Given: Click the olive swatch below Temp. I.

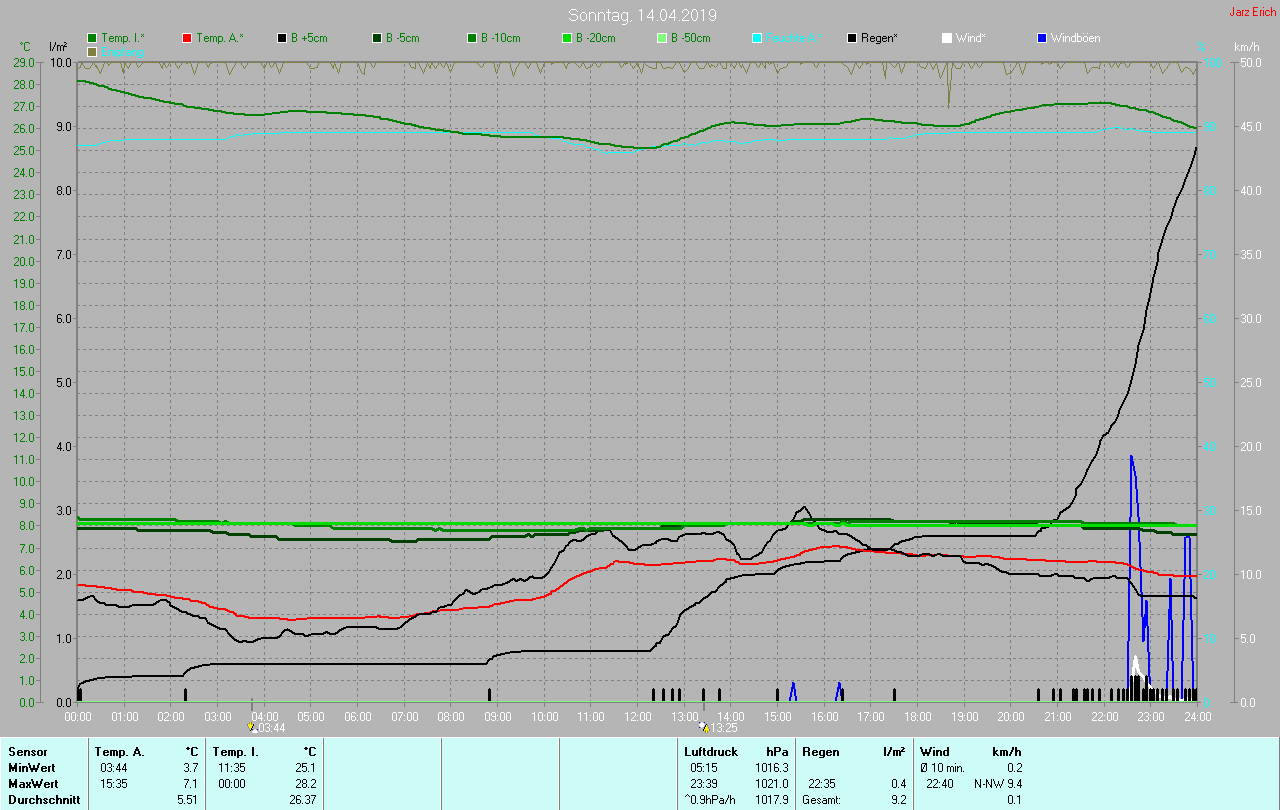Looking at the screenshot, I should [x=93, y=51].
